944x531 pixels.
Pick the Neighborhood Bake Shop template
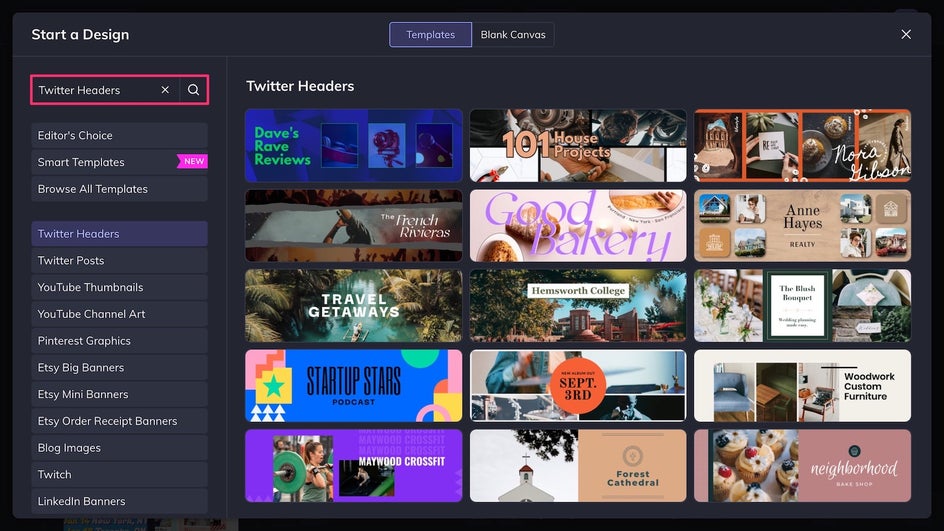point(803,466)
